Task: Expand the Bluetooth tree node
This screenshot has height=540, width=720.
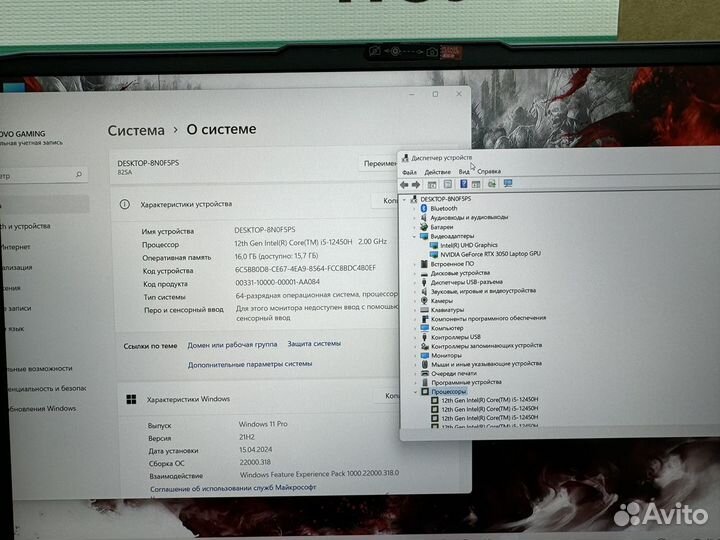Action: pyautogui.click(x=415, y=208)
